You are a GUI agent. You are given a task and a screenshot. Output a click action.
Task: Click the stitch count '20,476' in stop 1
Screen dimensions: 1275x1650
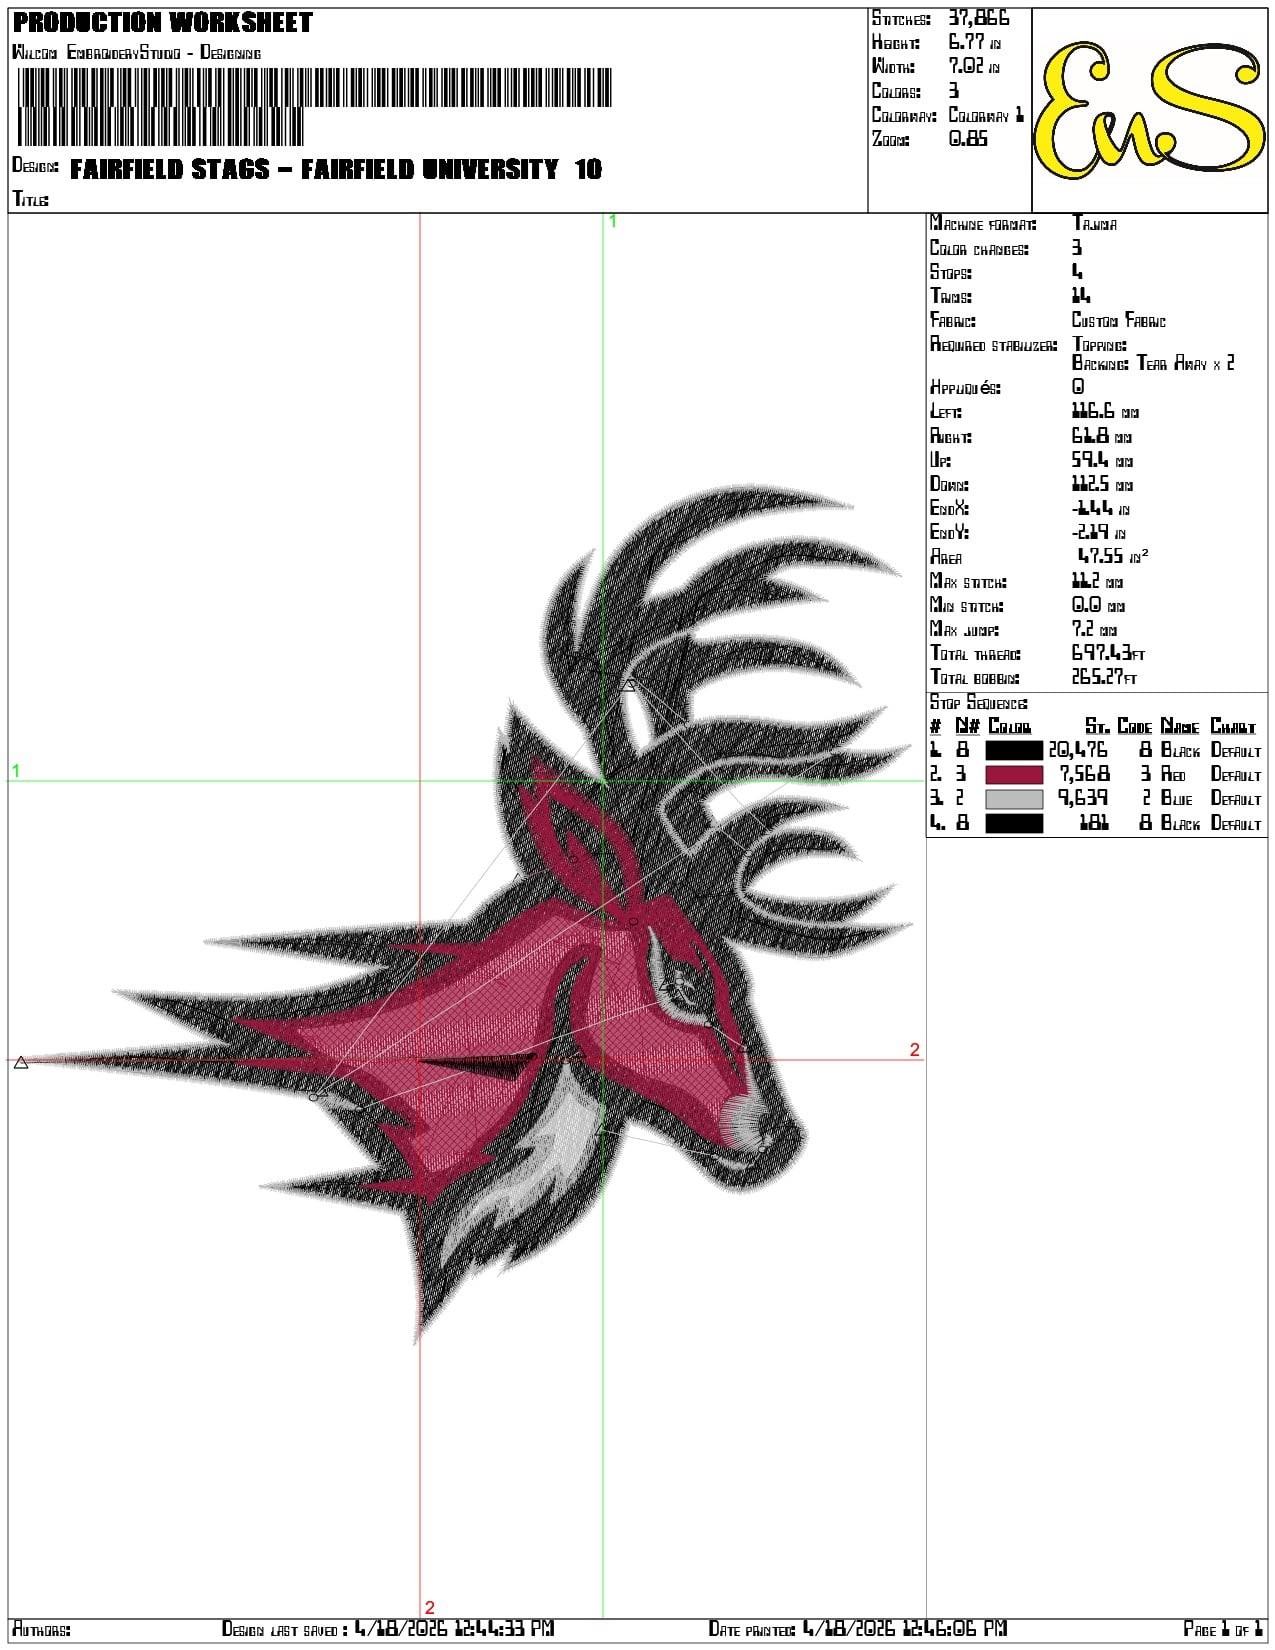pyautogui.click(x=1078, y=750)
